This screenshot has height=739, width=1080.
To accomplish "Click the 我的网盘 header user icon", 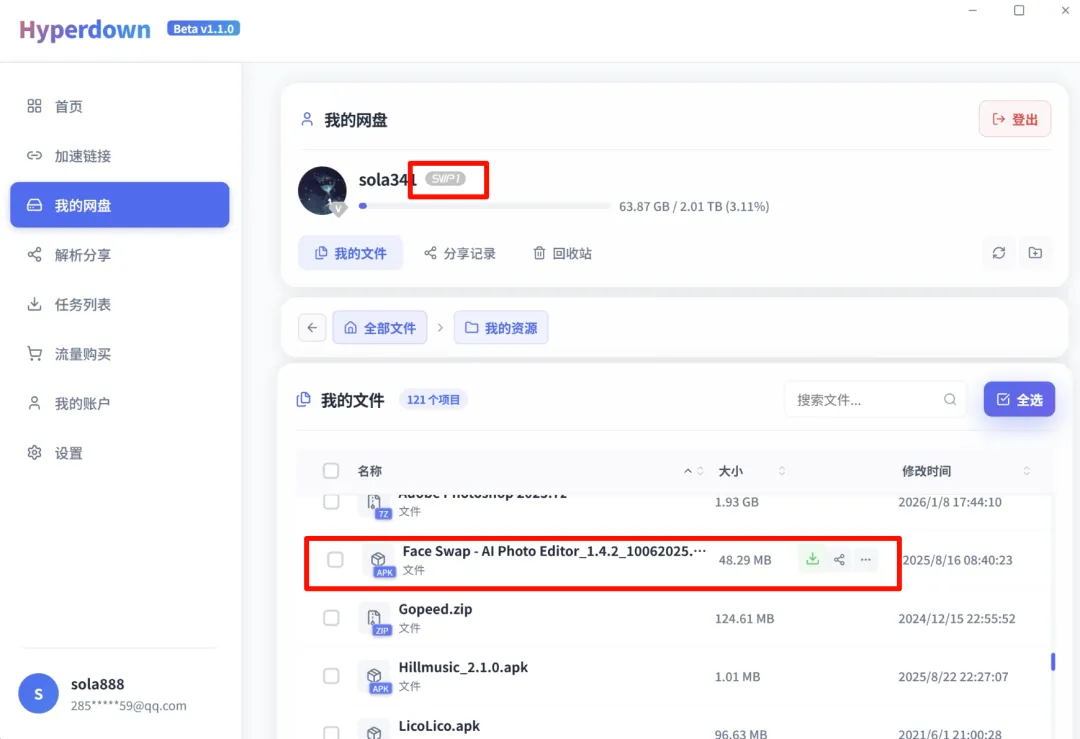I will (307, 119).
